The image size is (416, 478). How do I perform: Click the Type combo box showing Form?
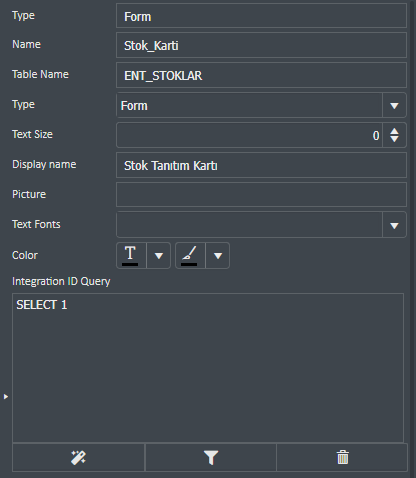(249, 106)
